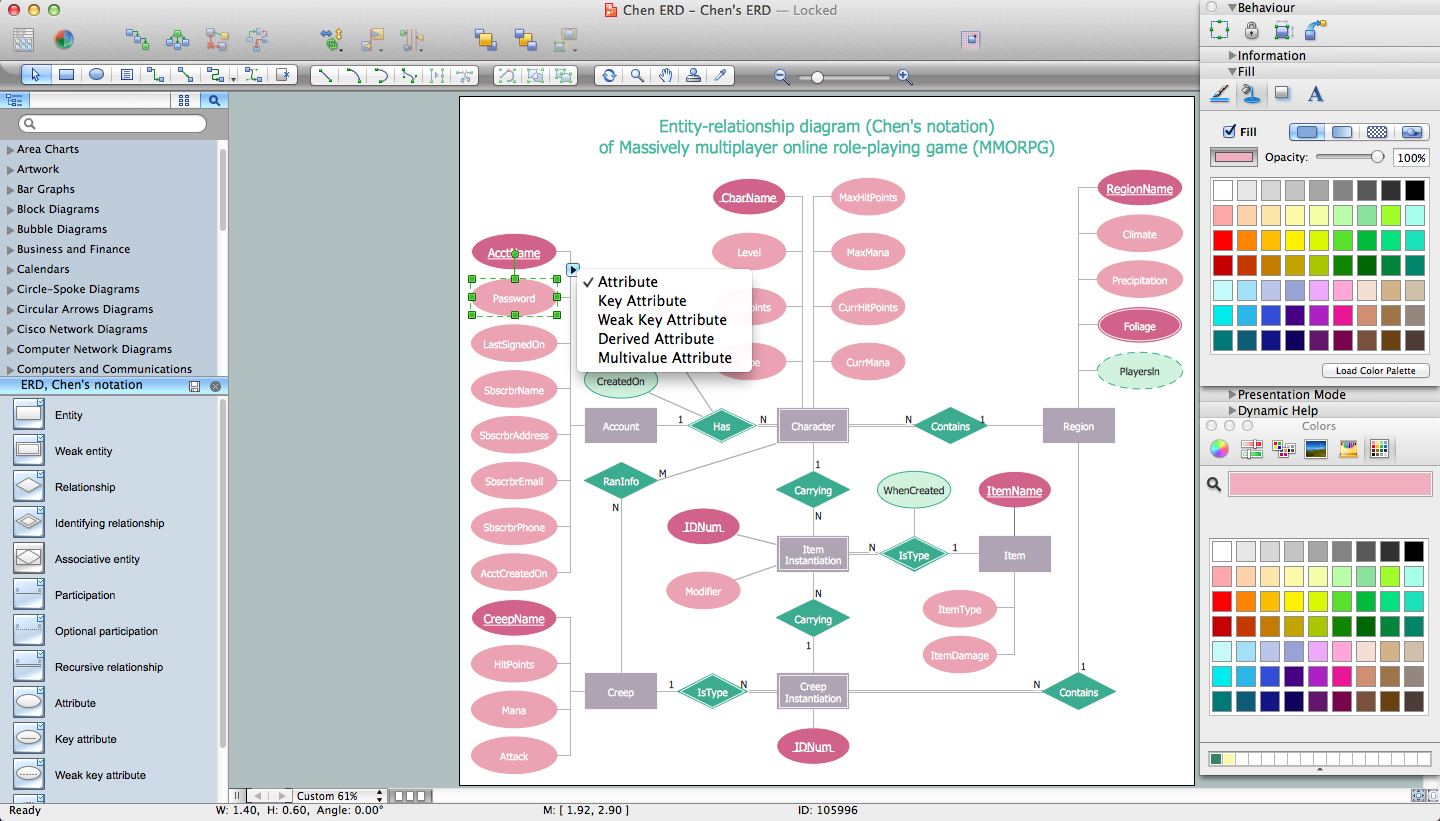Pick the eyedropper tool in toolbar
This screenshot has width=1440, height=821.
719,75
